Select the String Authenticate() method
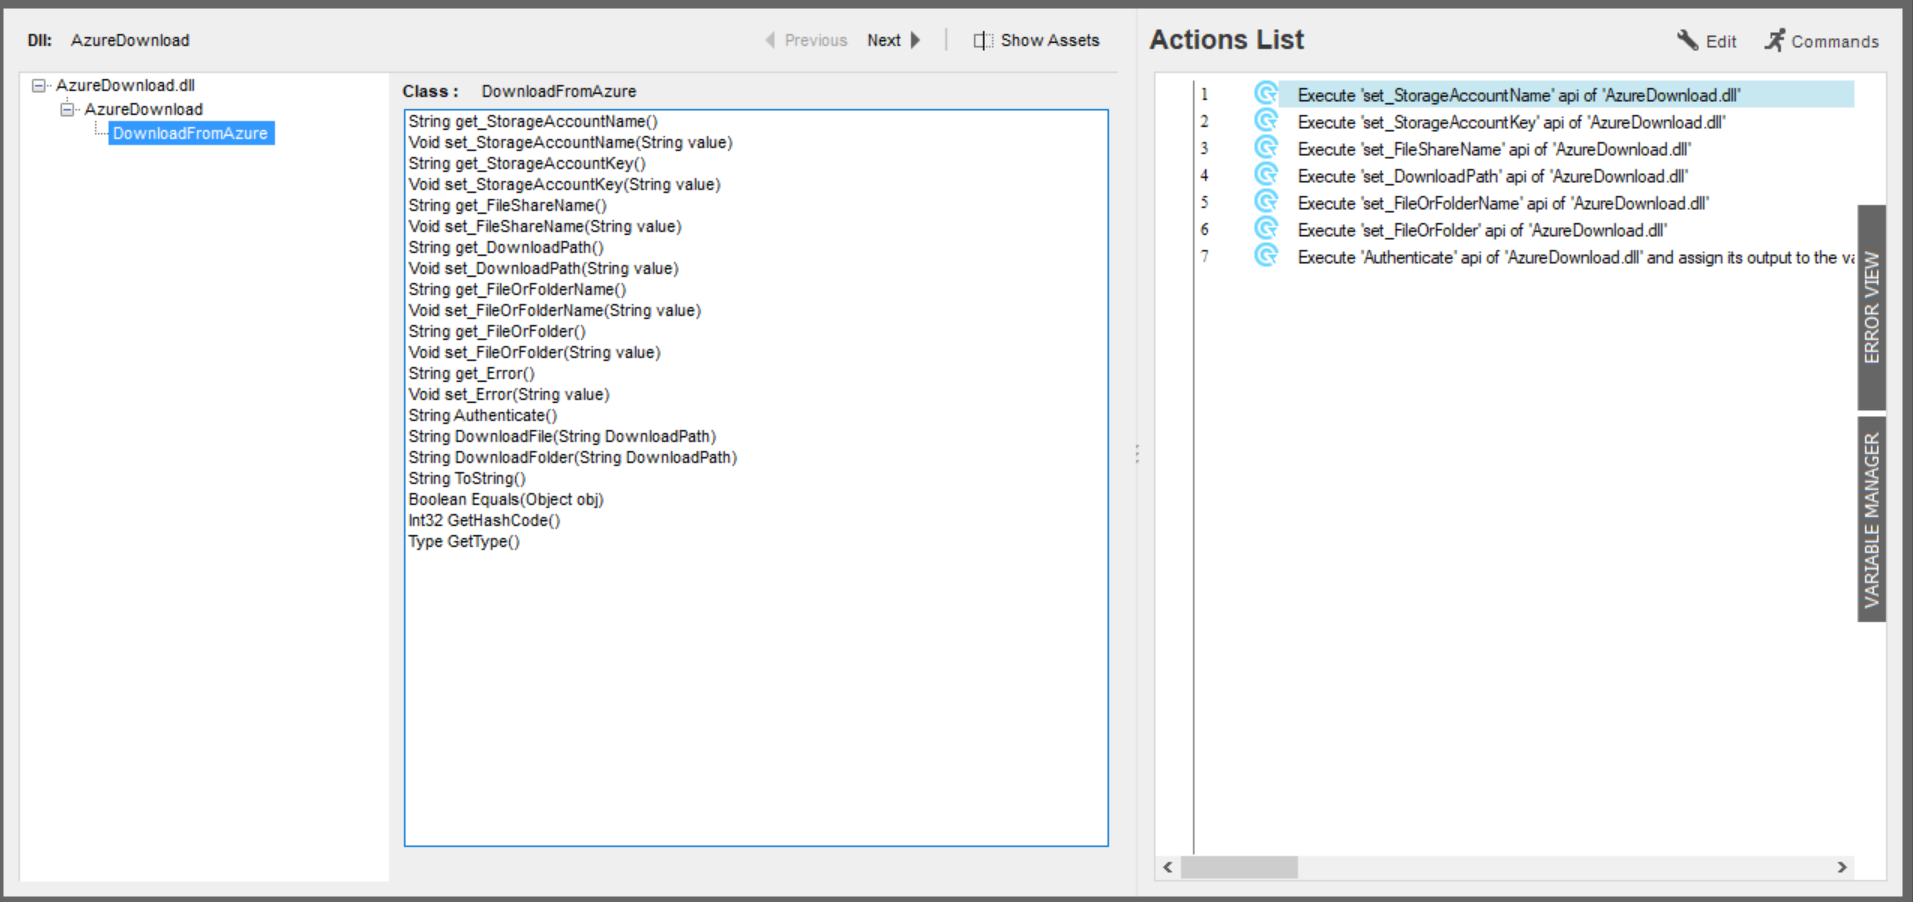This screenshot has width=1913, height=902. pyautogui.click(x=482, y=416)
